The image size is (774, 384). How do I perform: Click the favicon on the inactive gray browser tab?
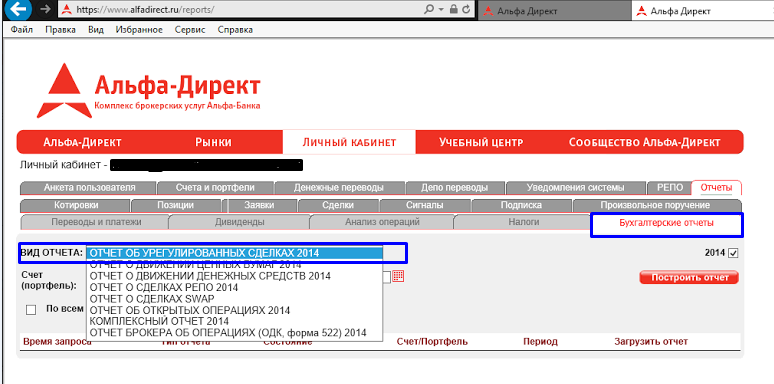pyautogui.click(x=488, y=10)
